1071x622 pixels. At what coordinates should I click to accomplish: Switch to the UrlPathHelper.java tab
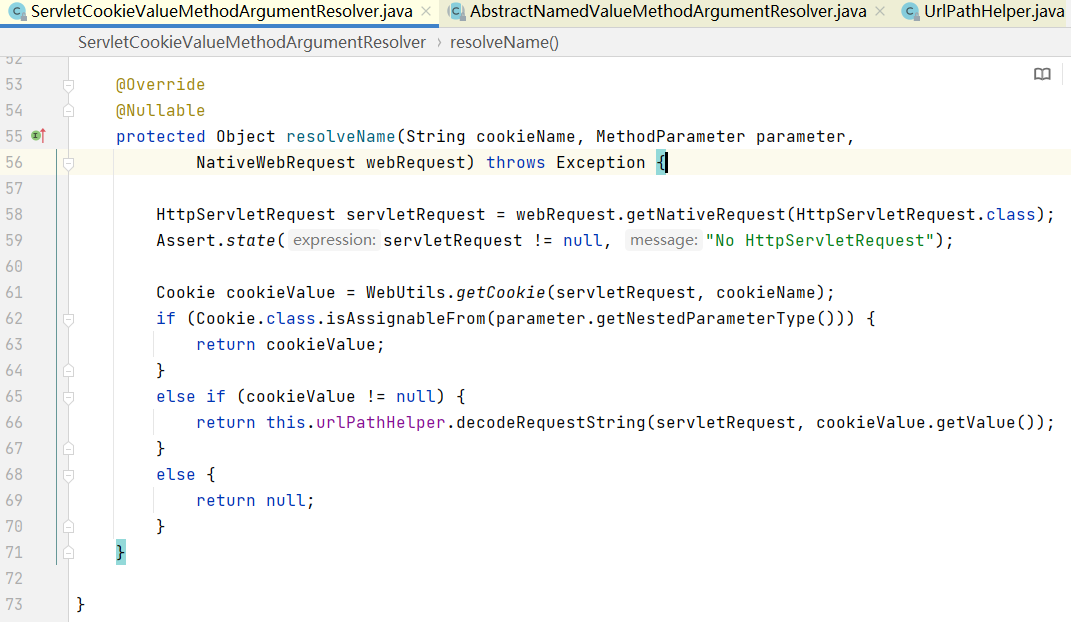point(994,12)
